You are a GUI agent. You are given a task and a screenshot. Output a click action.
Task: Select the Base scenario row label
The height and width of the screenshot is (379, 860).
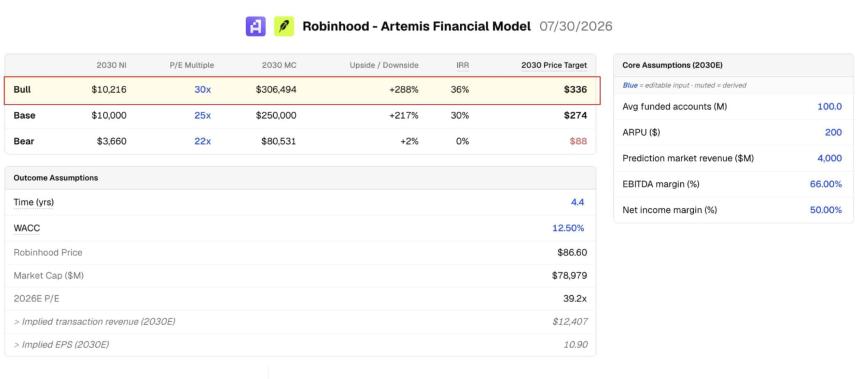tap(24, 115)
